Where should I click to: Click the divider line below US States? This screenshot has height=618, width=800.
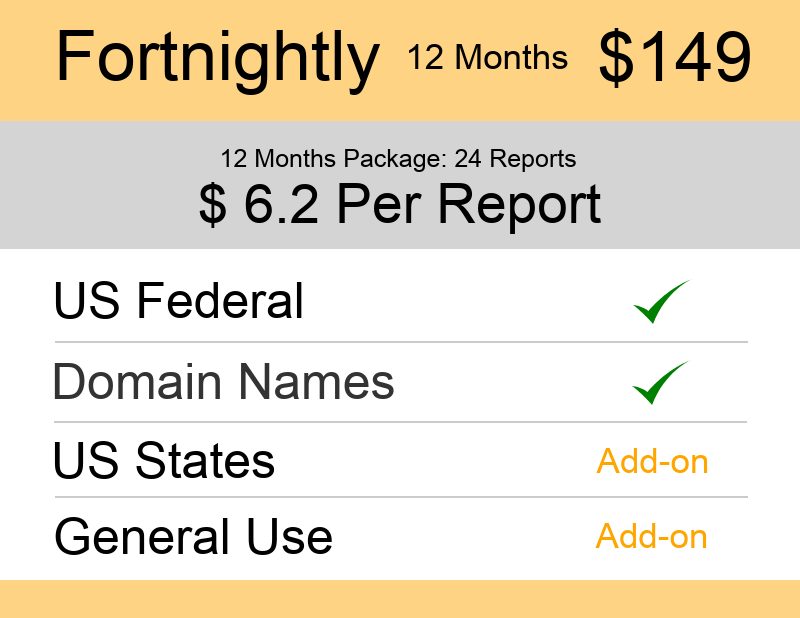point(400,497)
